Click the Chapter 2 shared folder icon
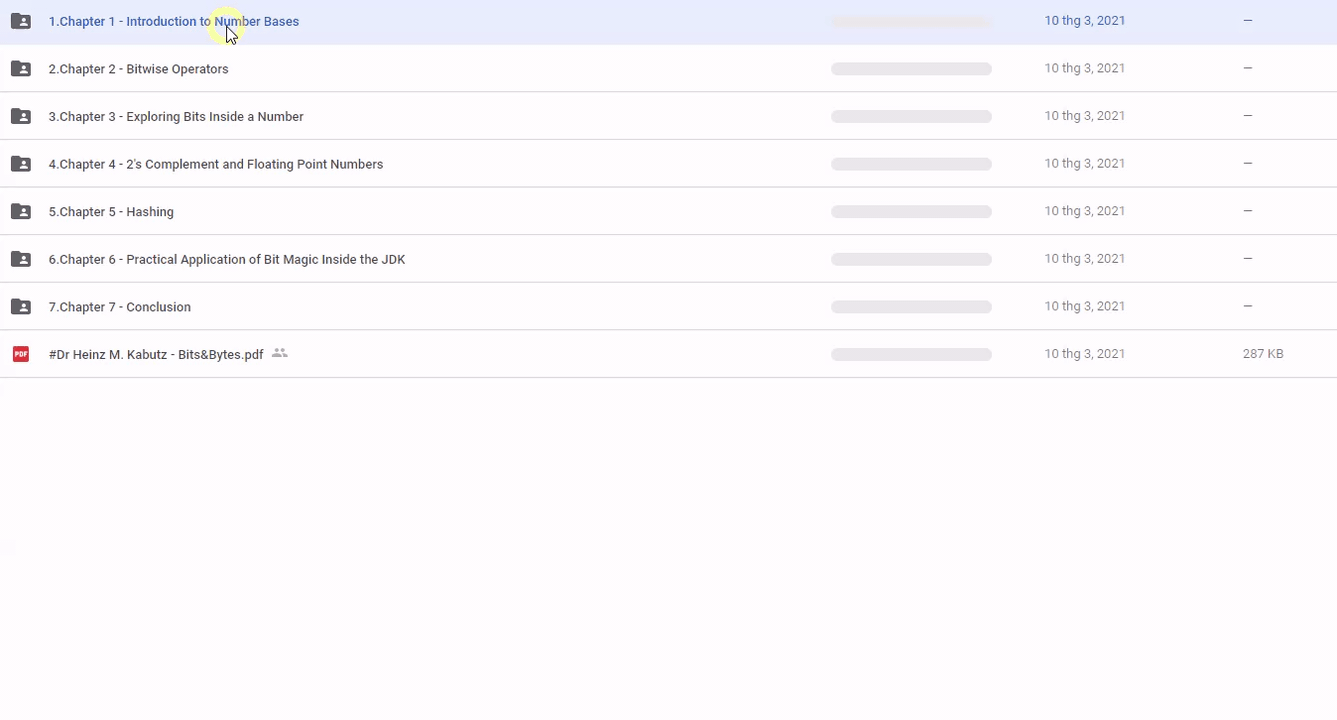1337x720 pixels. click(x=20, y=69)
